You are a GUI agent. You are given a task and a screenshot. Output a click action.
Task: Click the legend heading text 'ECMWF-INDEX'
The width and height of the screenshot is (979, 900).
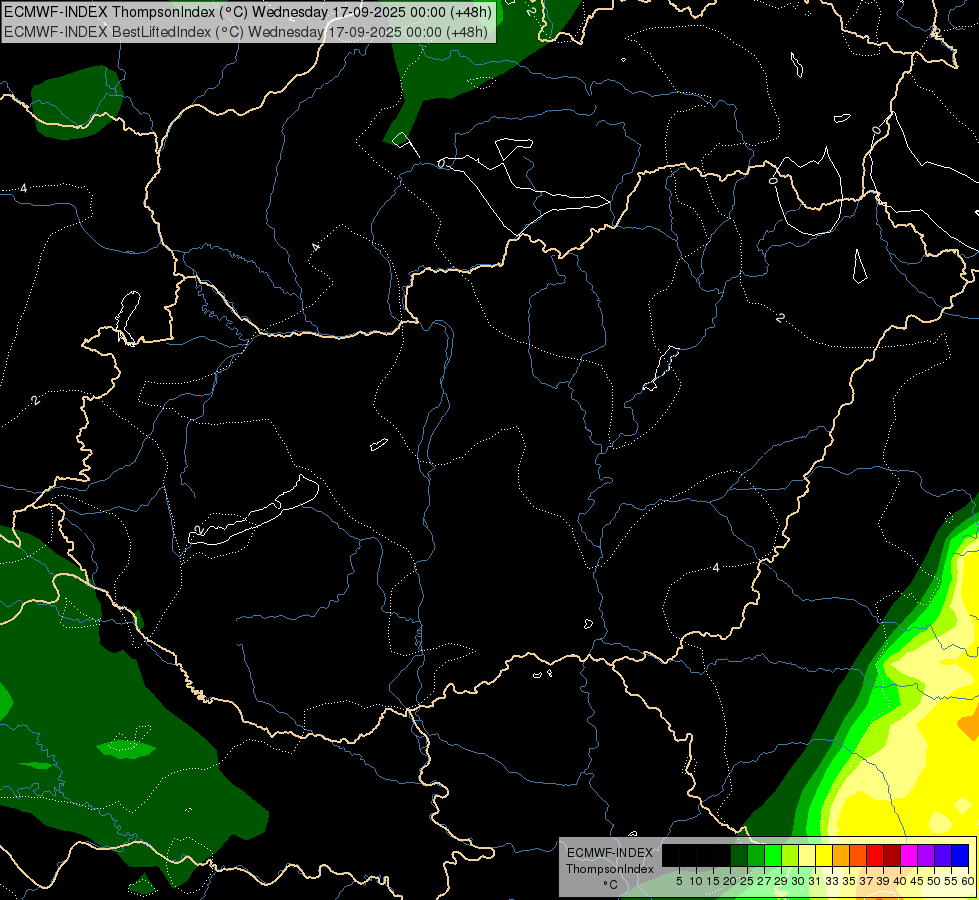(x=610, y=853)
